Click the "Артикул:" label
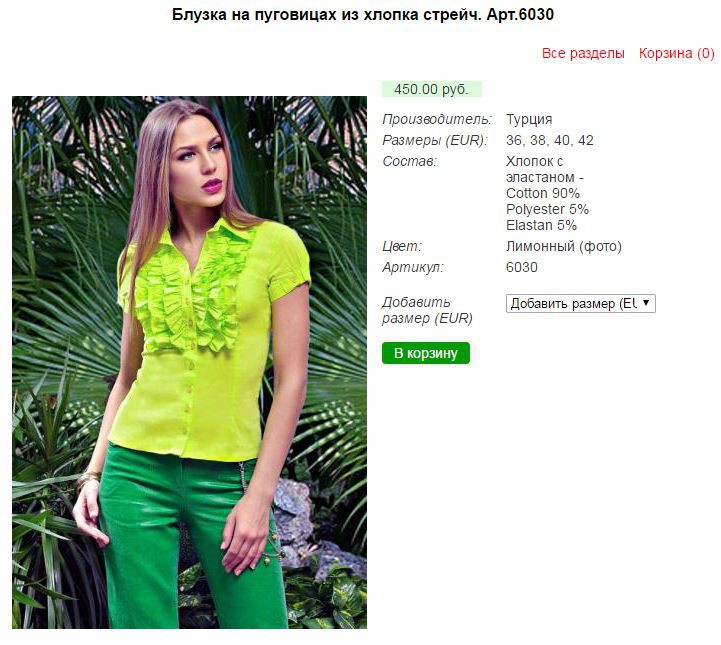Screen dimensions: 721x645 (413, 268)
